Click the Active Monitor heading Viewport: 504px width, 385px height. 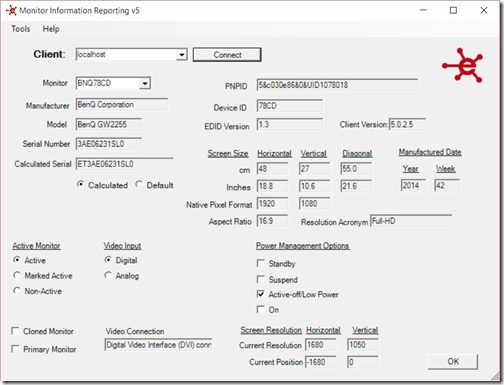pyautogui.click(x=36, y=246)
